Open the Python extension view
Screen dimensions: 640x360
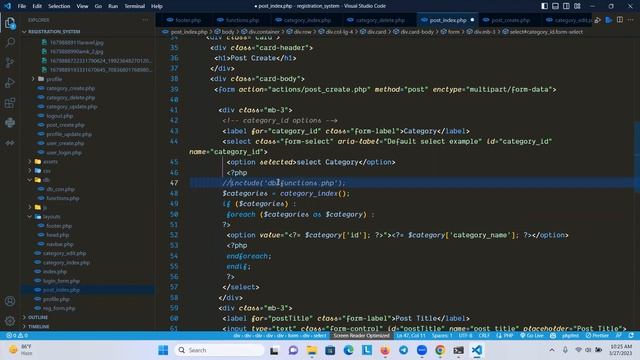(10, 122)
